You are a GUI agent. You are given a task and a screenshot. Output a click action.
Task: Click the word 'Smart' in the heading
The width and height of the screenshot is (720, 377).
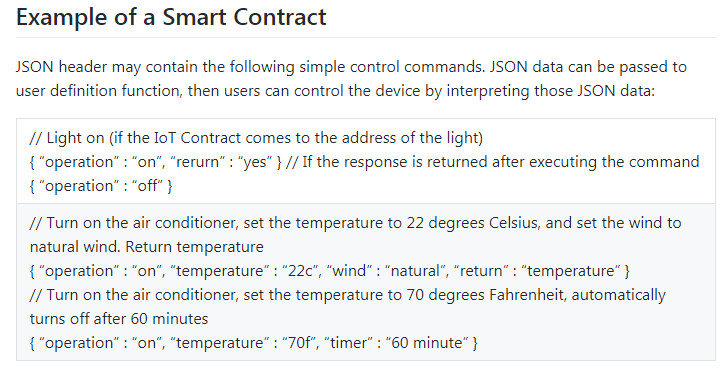pyautogui.click(x=195, y=17)
